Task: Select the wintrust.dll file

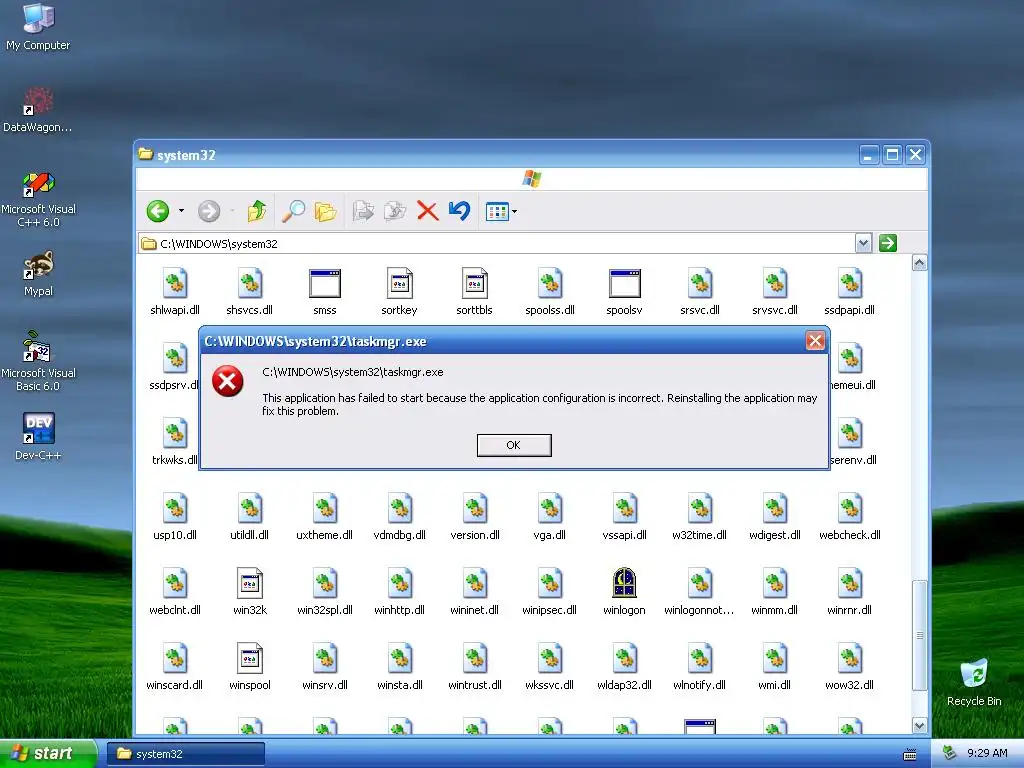Action: 474,667
